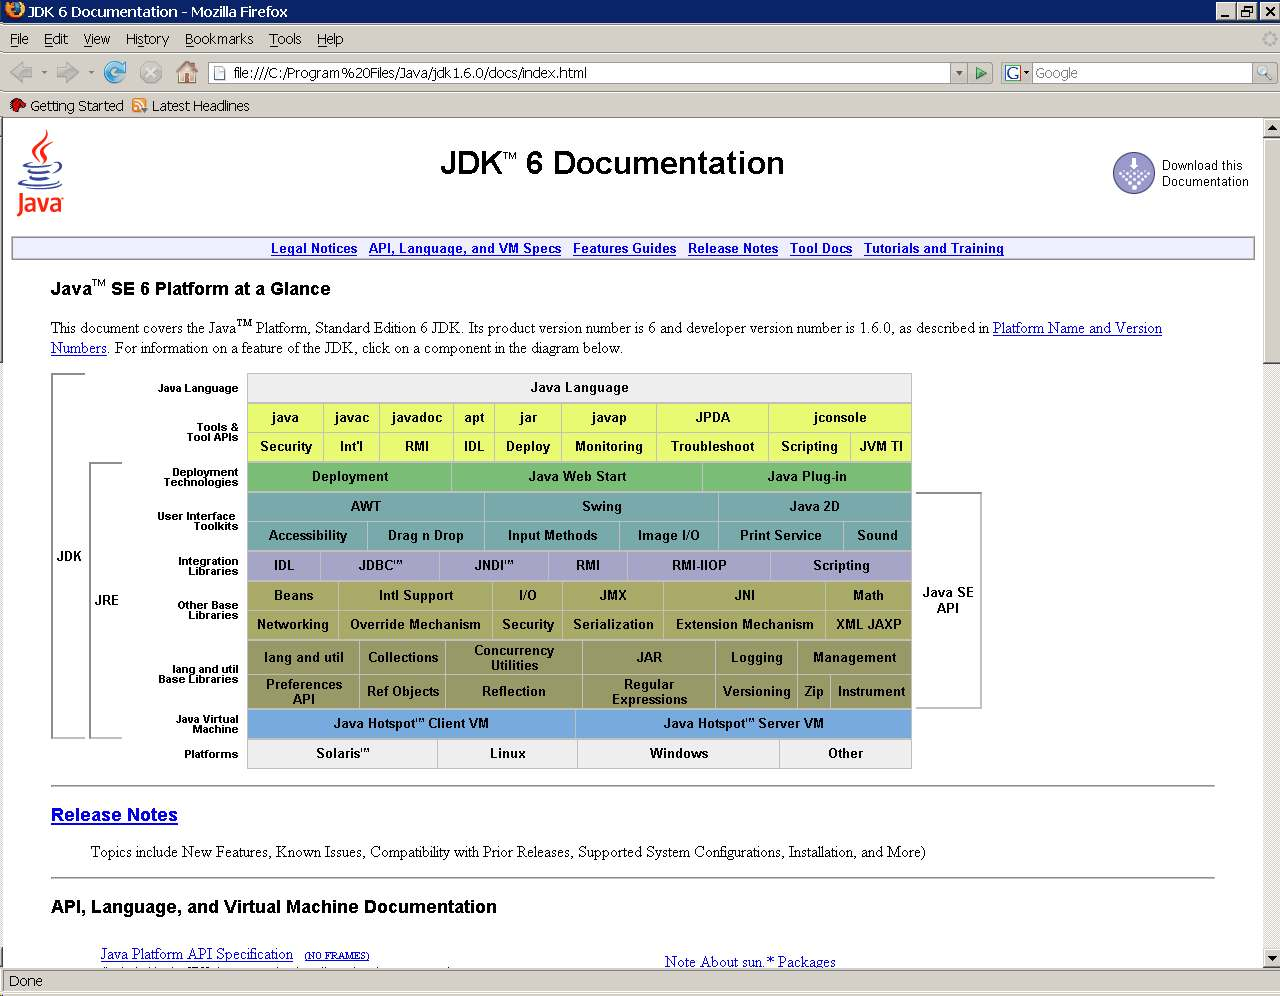Open the View menu
Viewport: 1280px width, 996px height.
[x=97, y=39]
